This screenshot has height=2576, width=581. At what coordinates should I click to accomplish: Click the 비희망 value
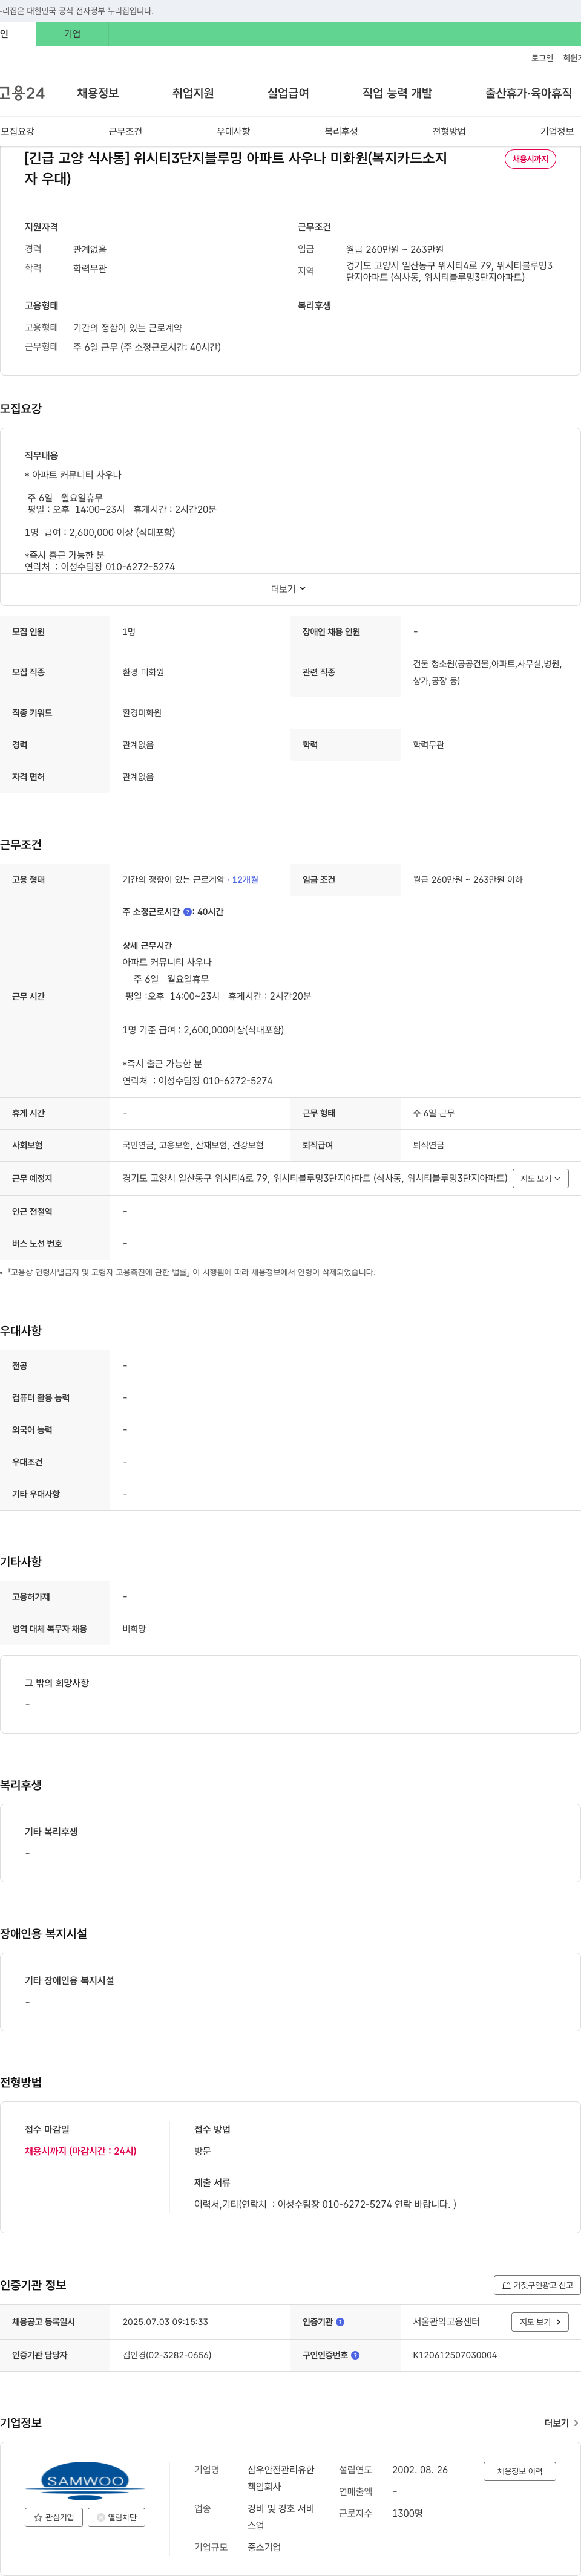pyautogui.click(x=134, y=1629)
